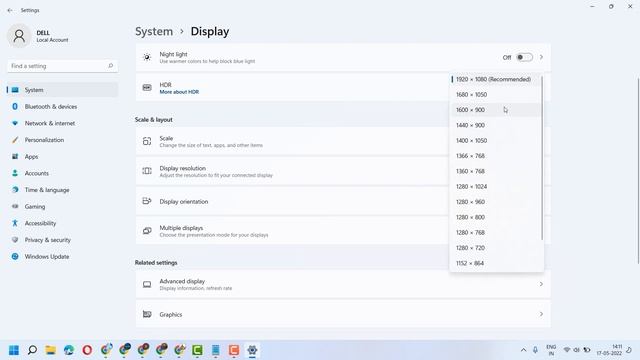
Task: Pick 1400 × 1050 resolution
Action: pyautogui.click(x=496, y=140)
